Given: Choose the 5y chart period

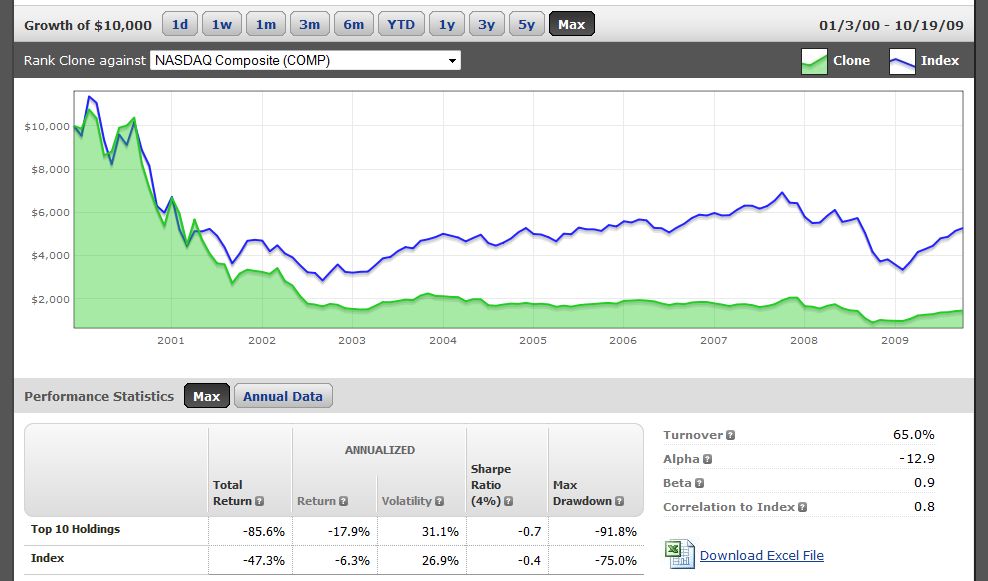Looking at the screenshot, I should tap(526, 24).
